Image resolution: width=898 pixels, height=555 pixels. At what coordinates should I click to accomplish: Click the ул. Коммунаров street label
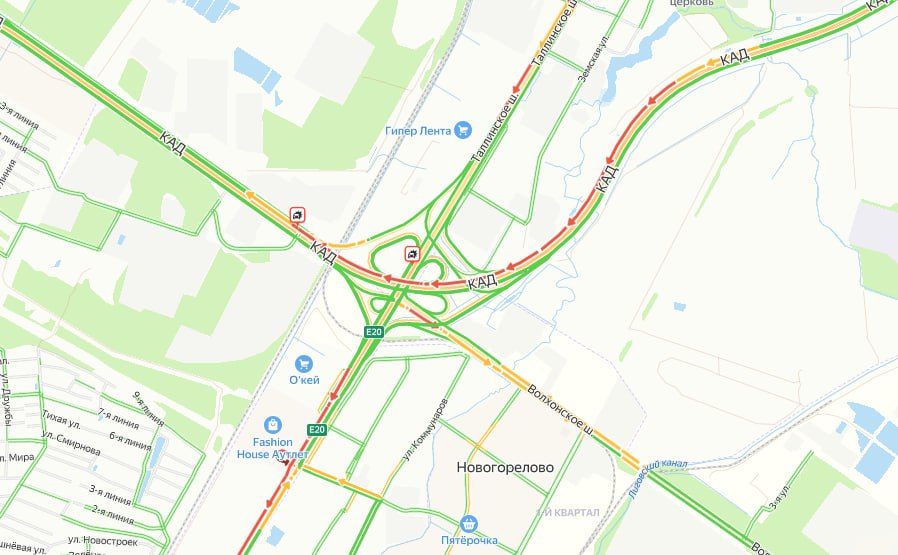424,430
